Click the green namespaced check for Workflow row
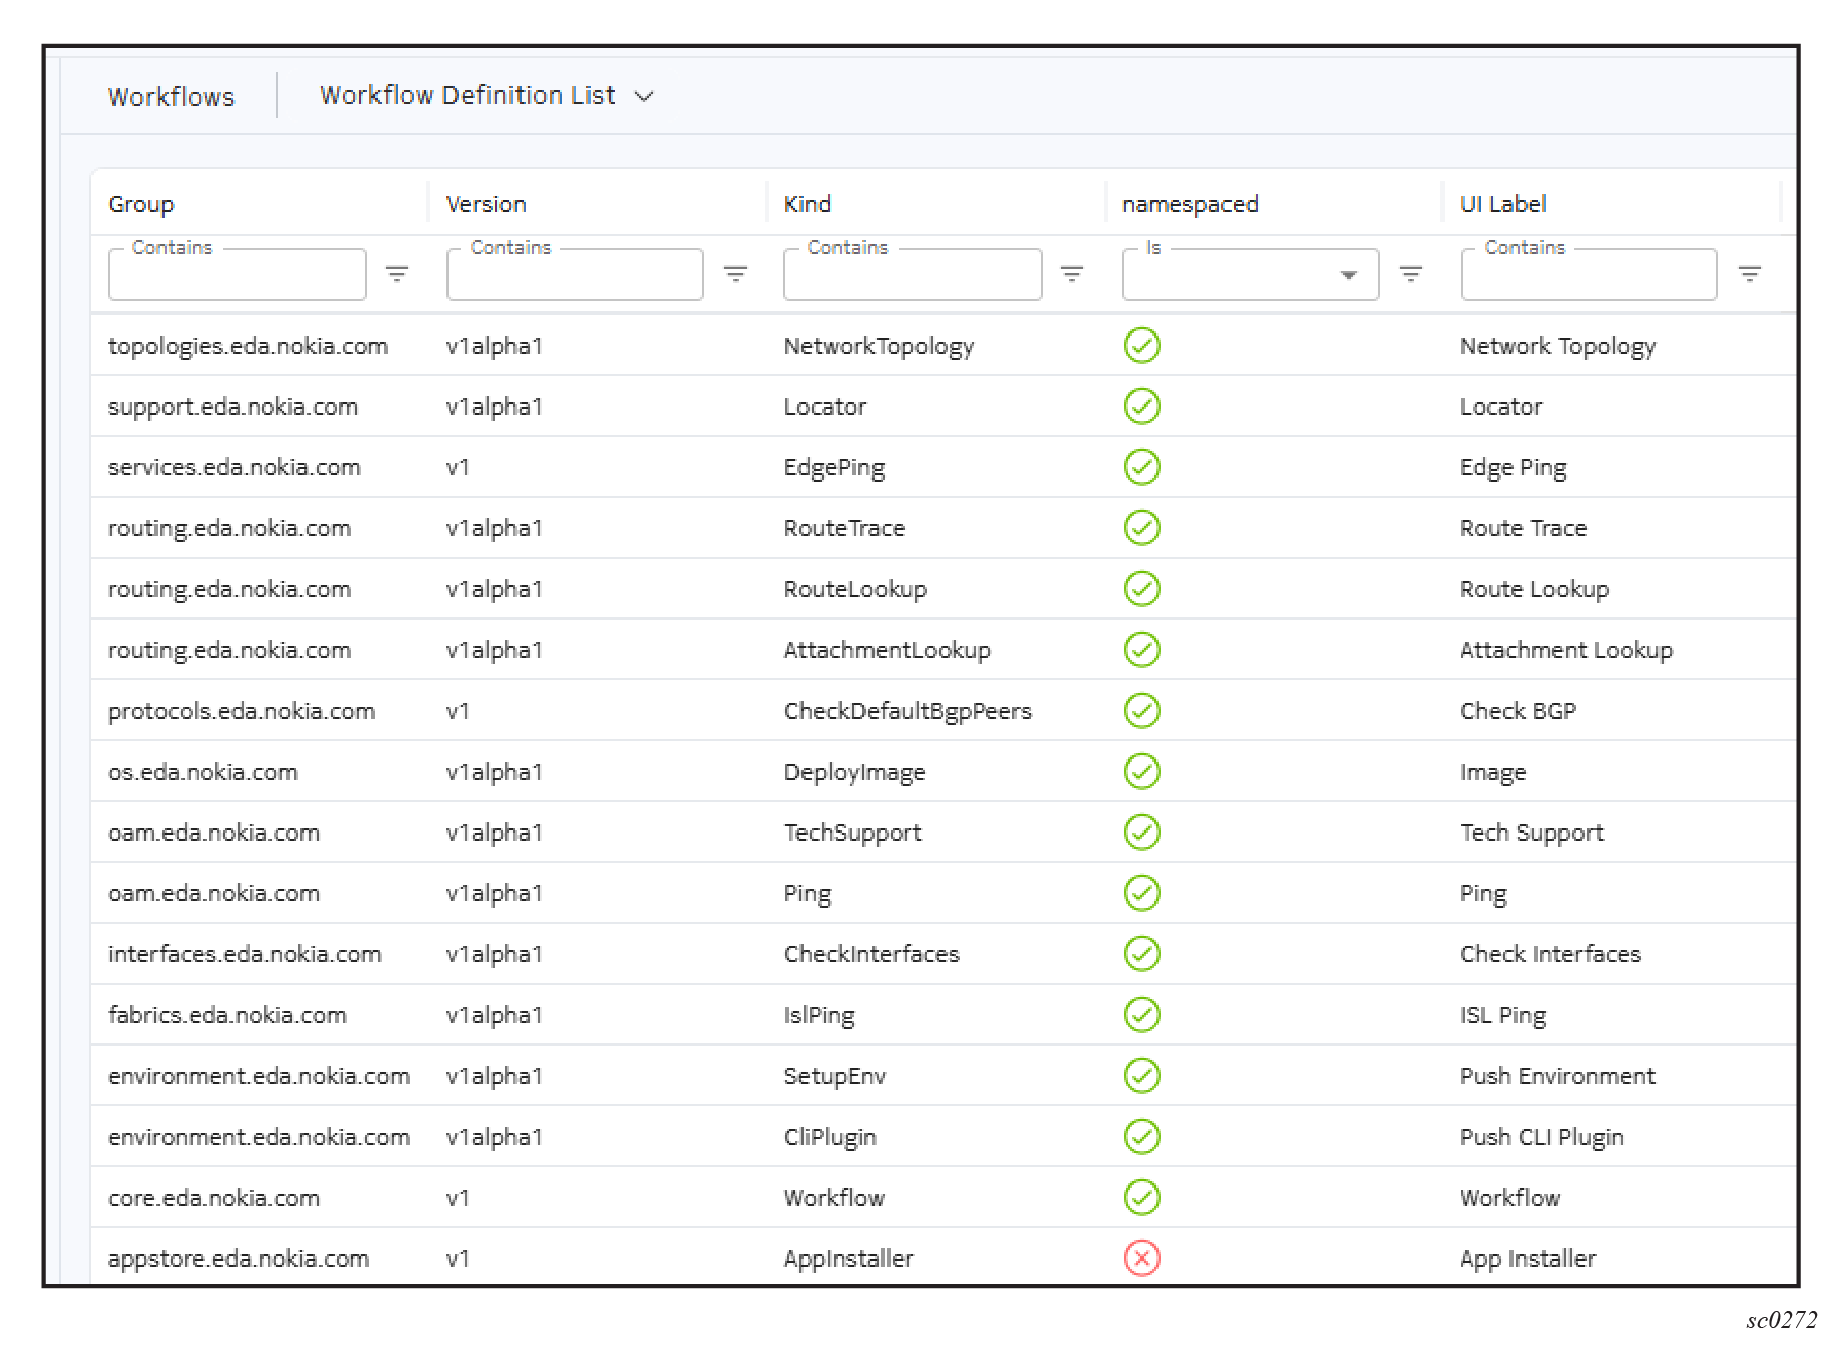The height and width of the screenshot is (1345, 1839). tap(1142, 1197)
